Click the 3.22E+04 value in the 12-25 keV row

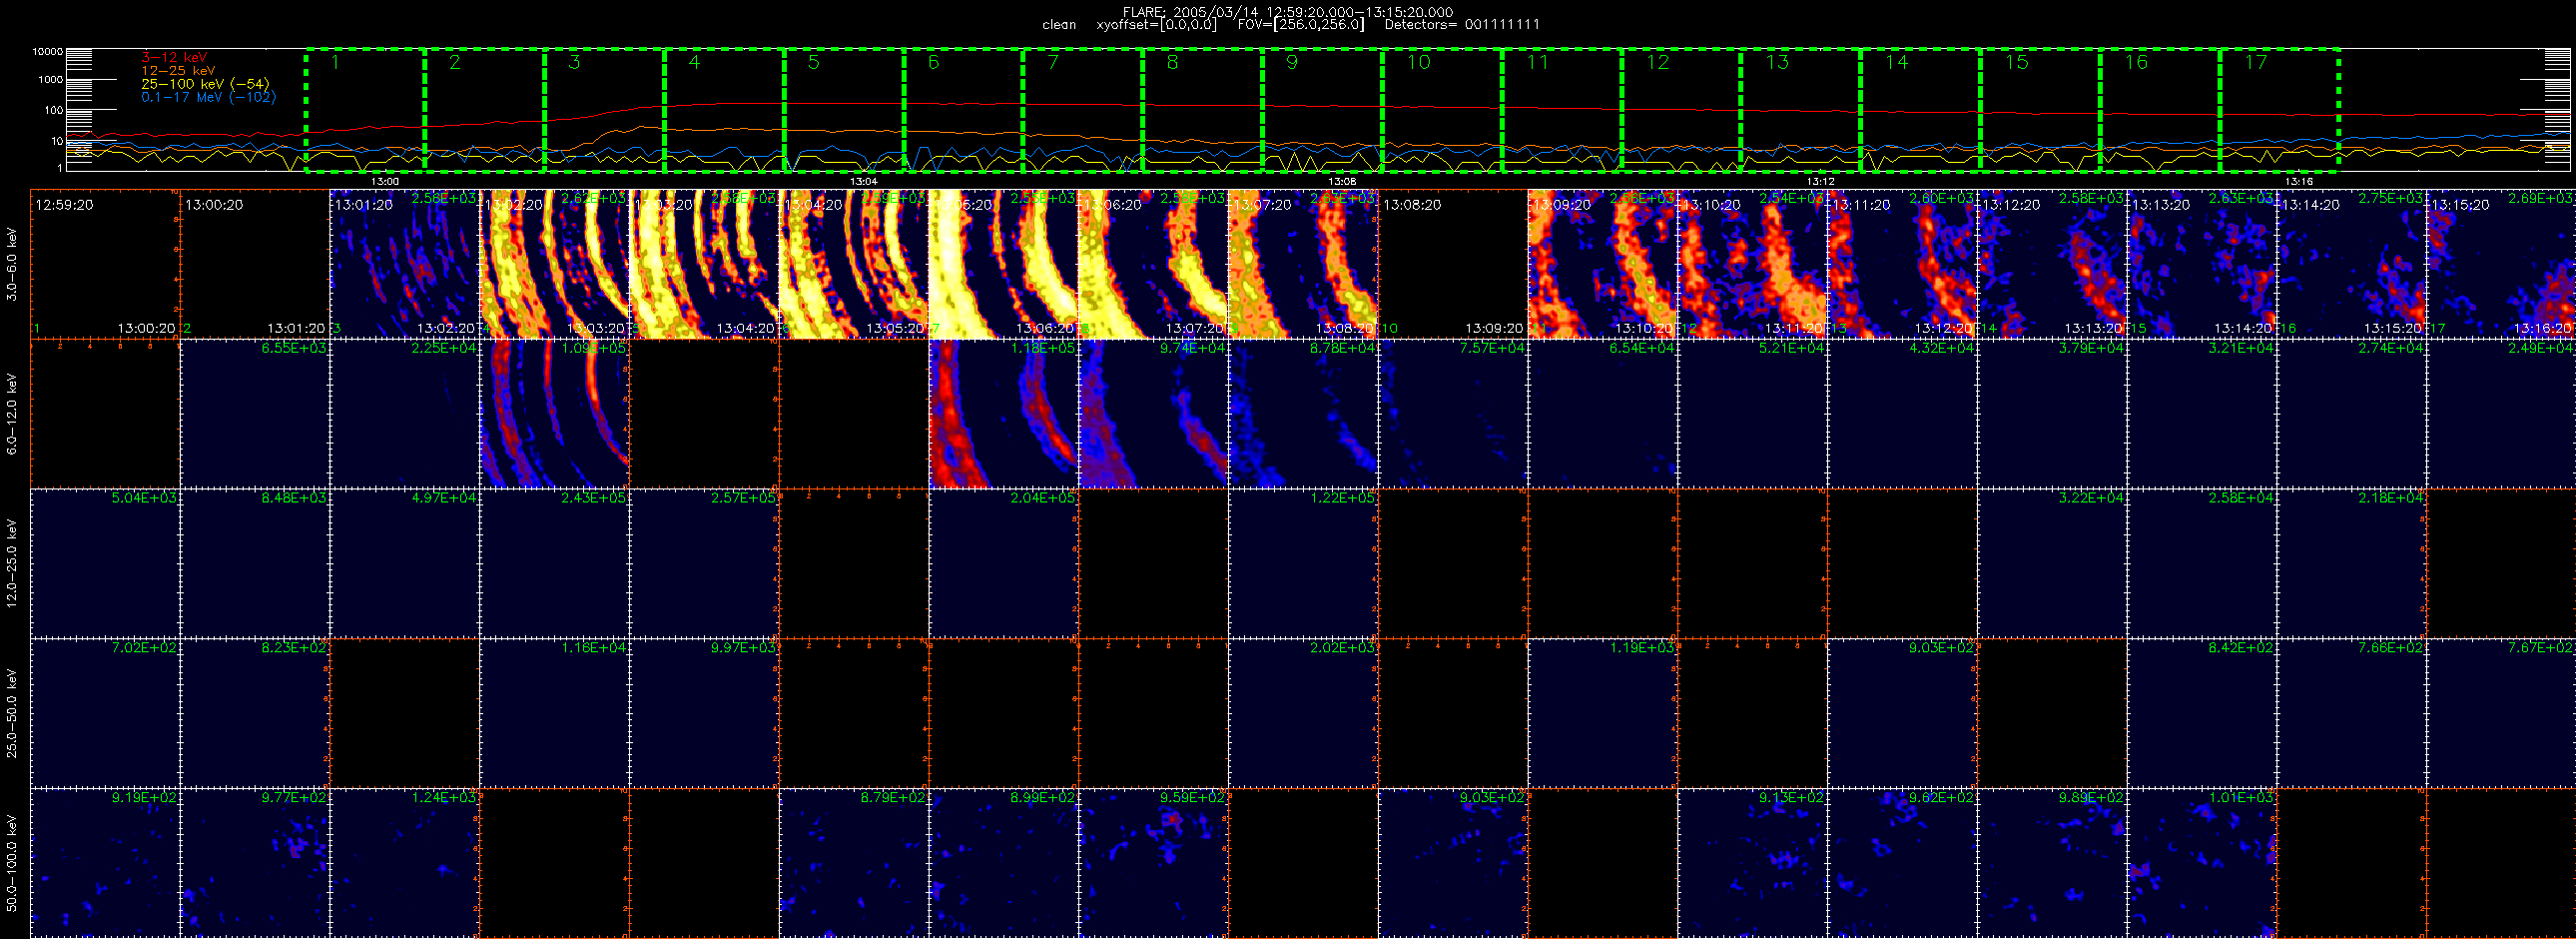pyautogui.click(x=2092, y=498)
